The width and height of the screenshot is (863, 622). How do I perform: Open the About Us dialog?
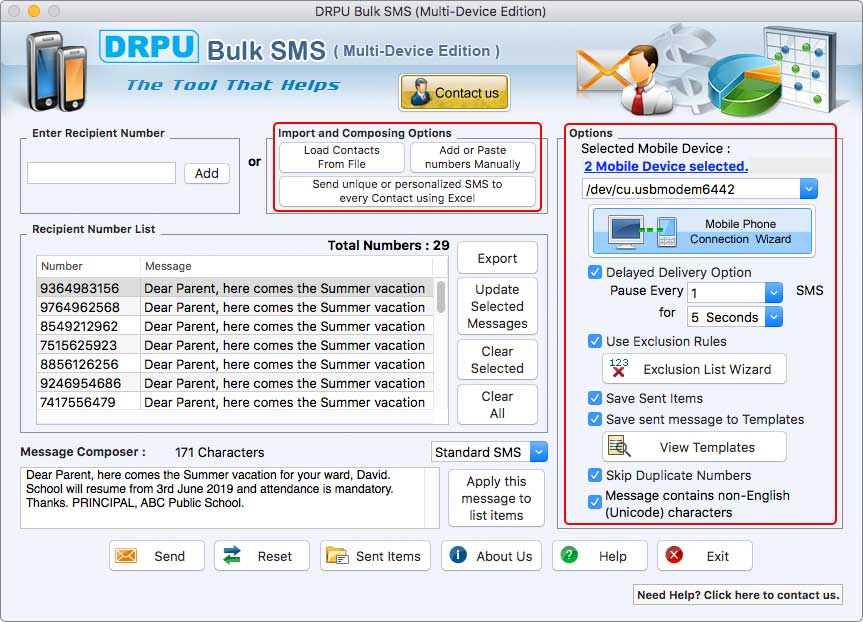click(491, 555)
